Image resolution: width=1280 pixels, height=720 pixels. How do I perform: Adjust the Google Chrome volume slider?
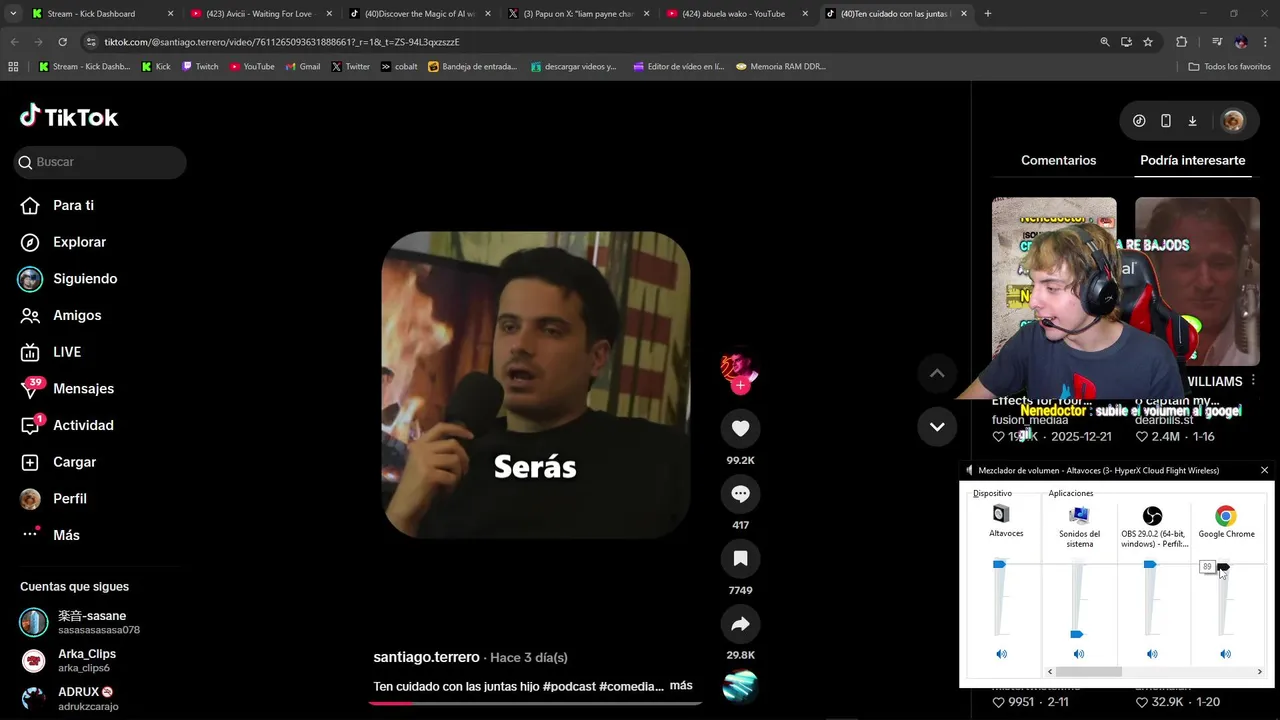click(x=1224, y=567)
